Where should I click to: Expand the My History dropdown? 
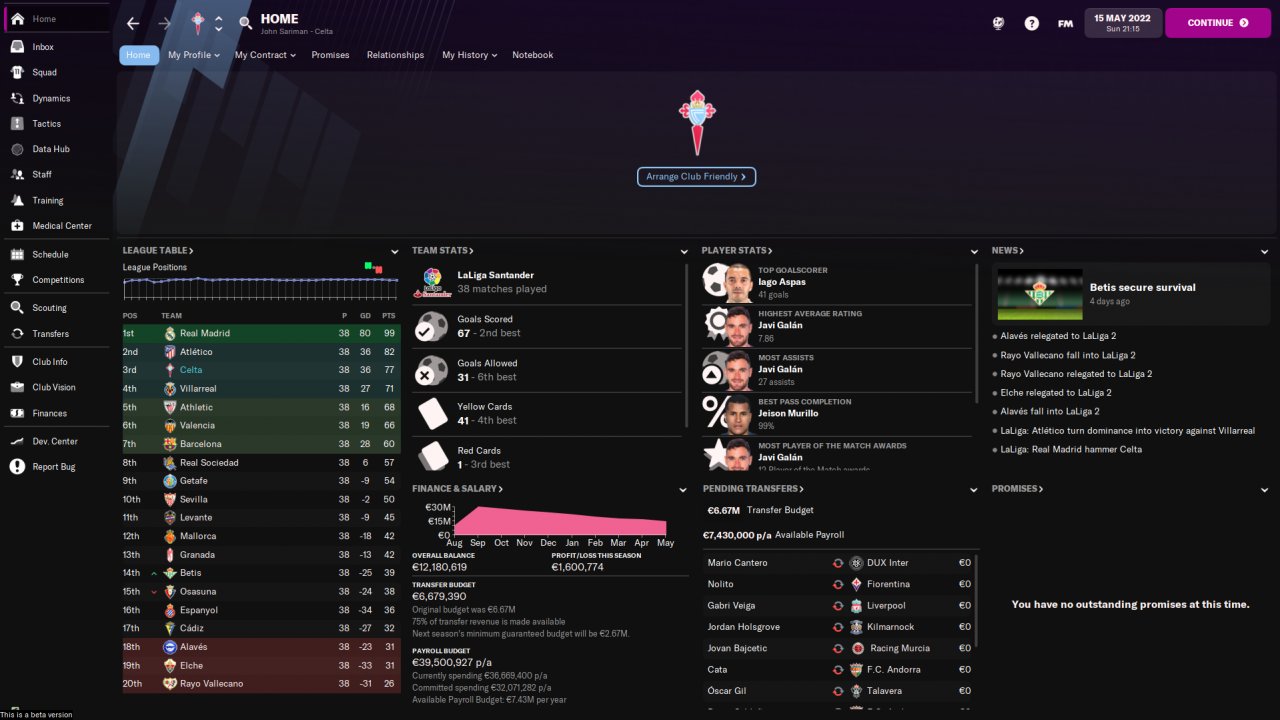click(x=470, y=55)
